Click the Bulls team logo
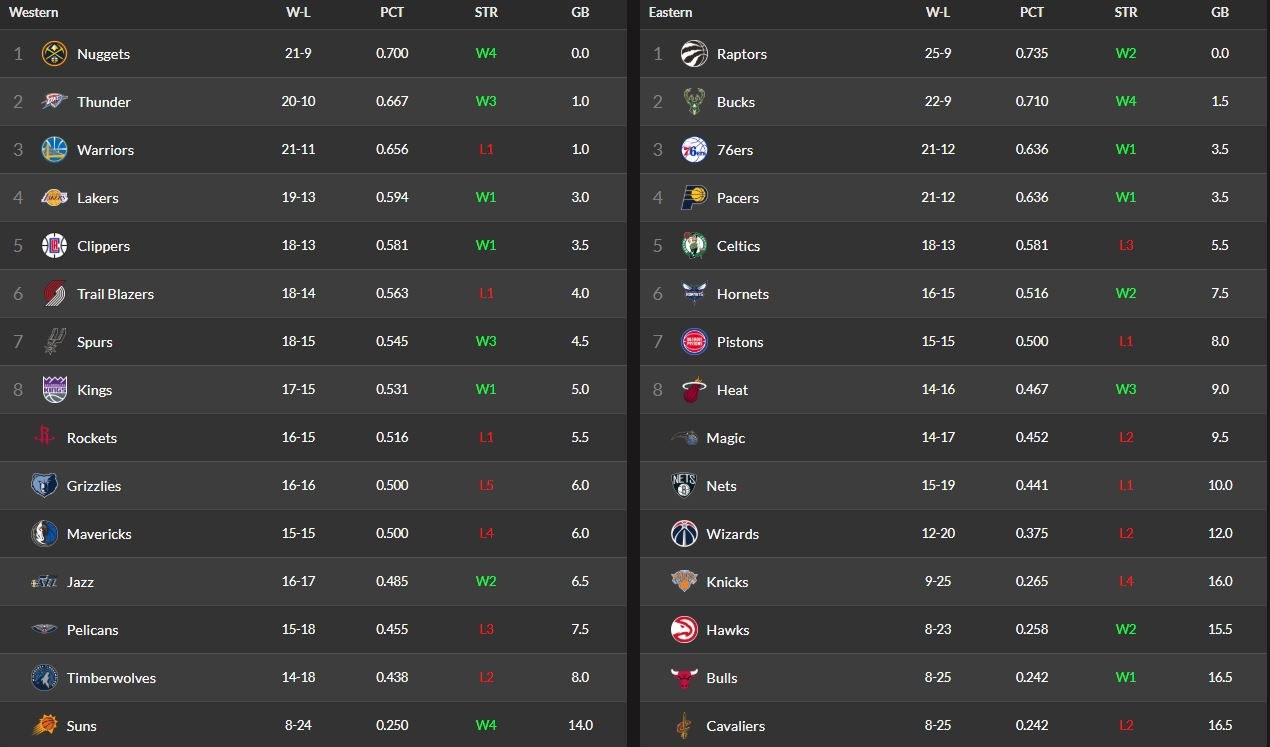The width and height of the screenshot is (1270, 747). coord(684,678)
